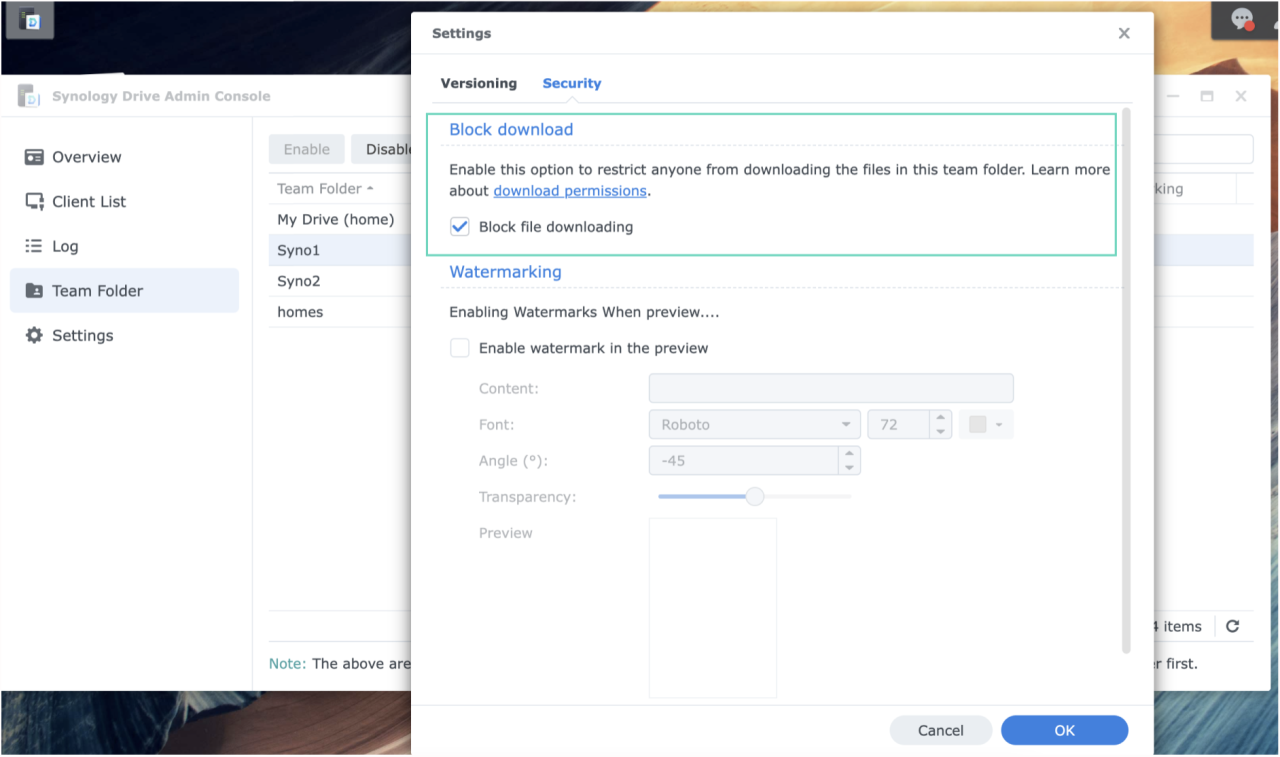Image resolution: width=1280 pixels, height=757 pixels.
Task: Uncheck Block file downloading
Action: pos(459,227)
